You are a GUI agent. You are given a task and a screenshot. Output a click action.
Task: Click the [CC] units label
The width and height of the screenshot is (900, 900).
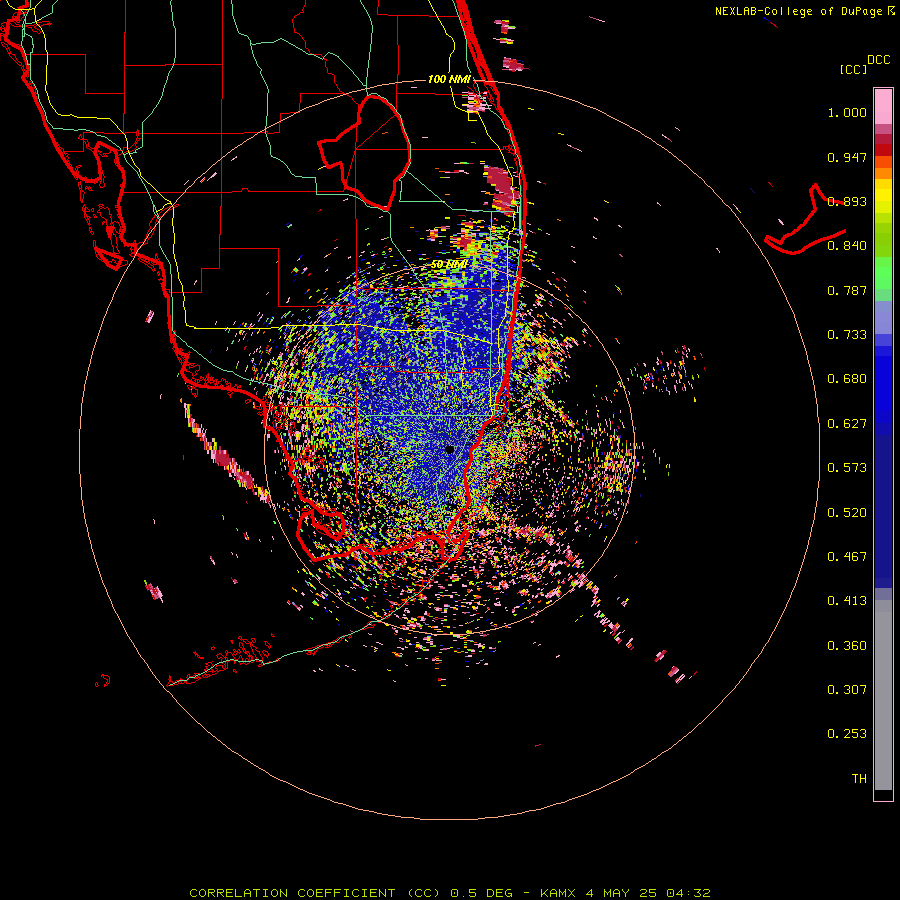pos(853,69)
